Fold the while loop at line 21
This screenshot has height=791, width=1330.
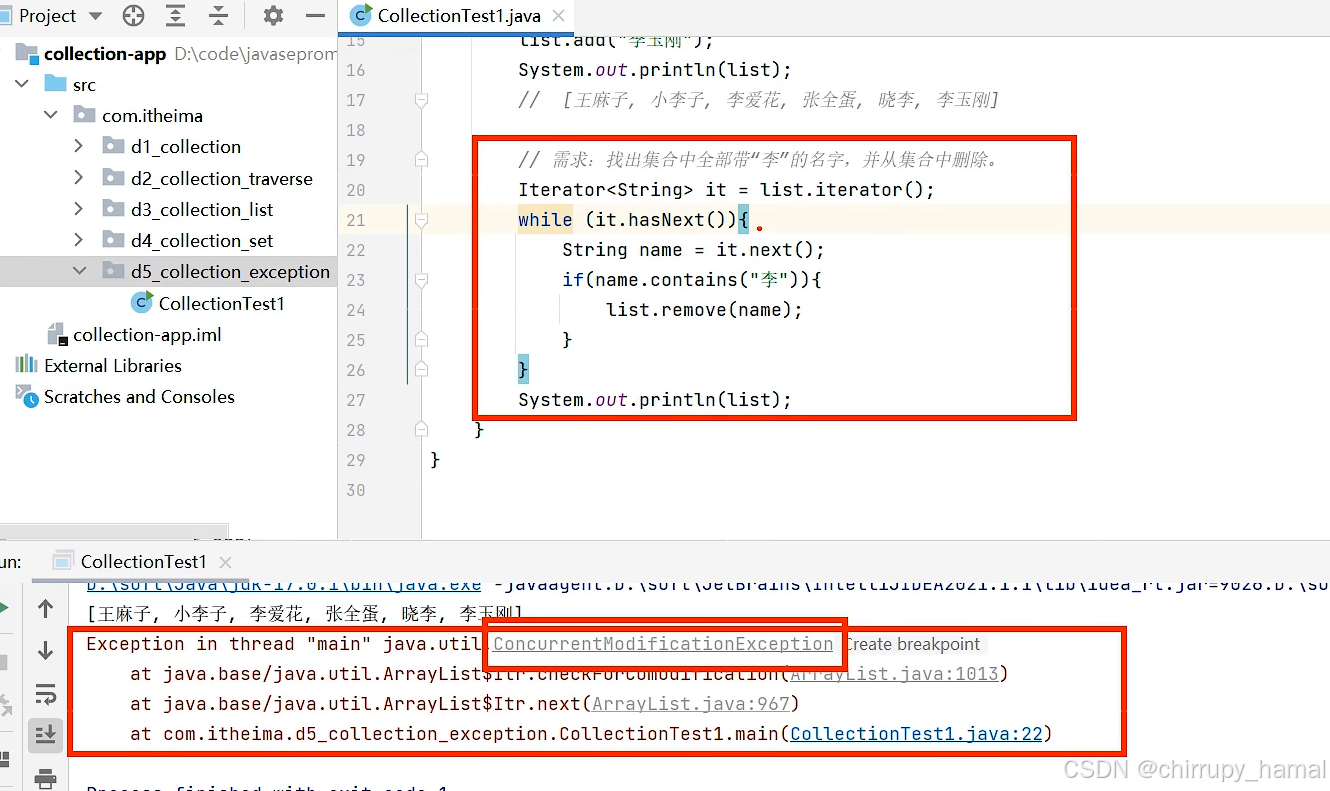[x=421, y=220]
